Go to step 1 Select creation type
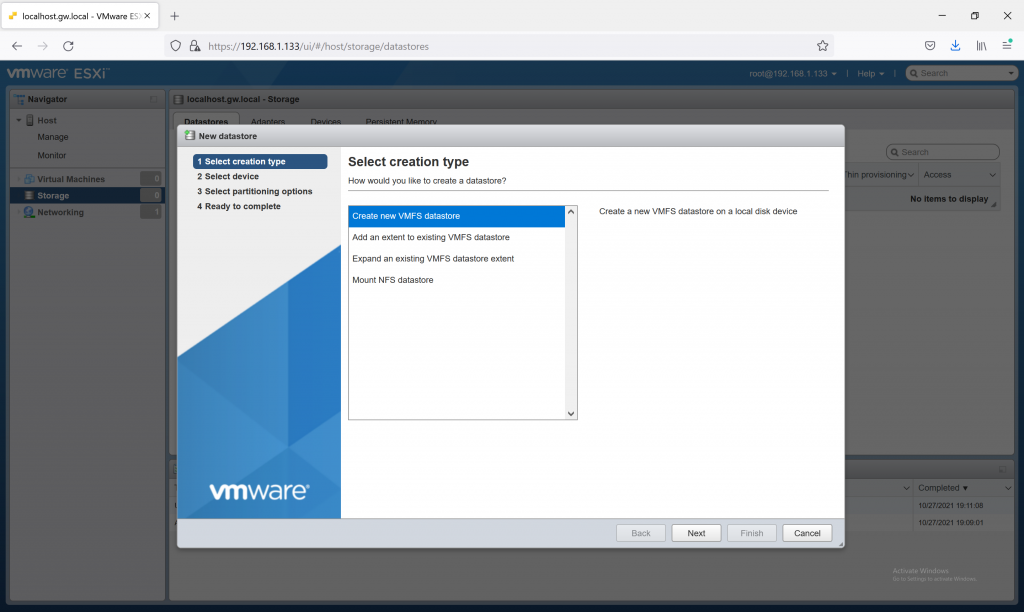 click(x=260, y=161)
